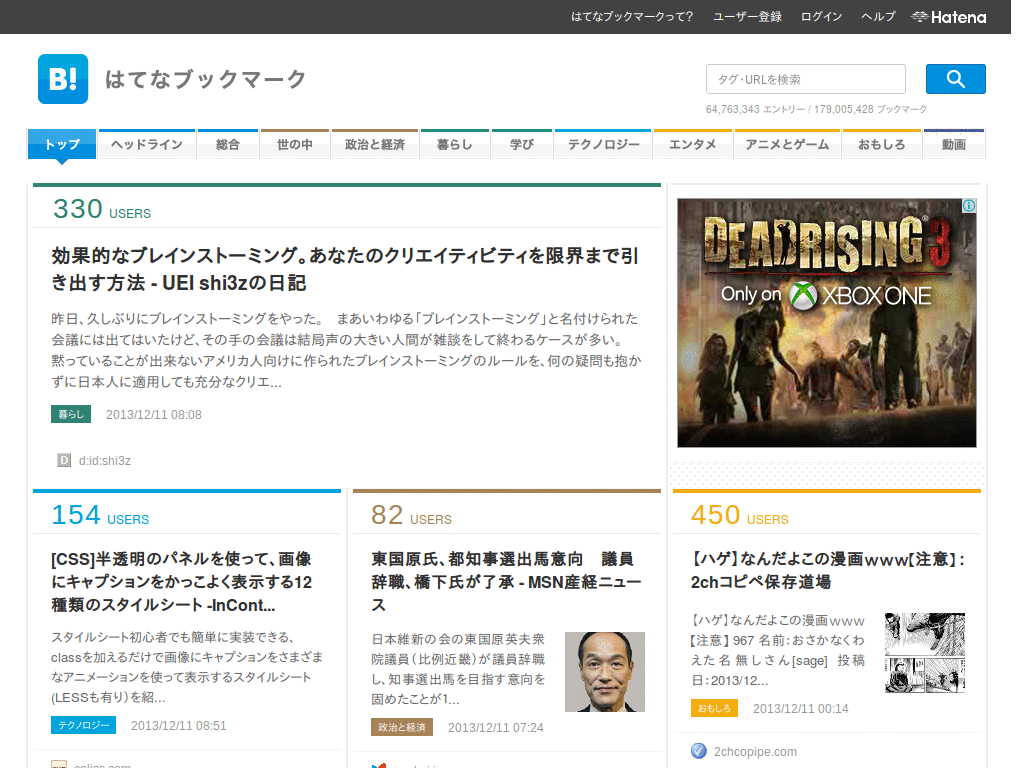Click the ログイン link

pos(822,17)
